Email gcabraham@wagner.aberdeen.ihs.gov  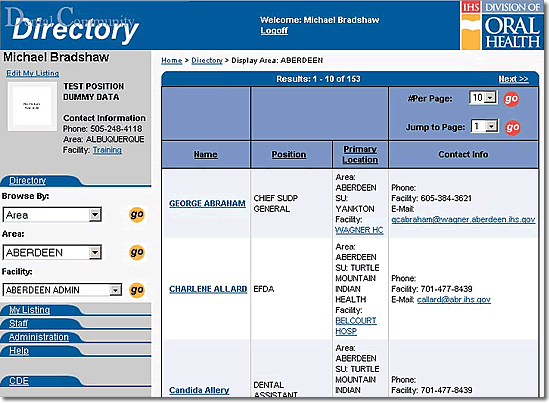[463, 220]
